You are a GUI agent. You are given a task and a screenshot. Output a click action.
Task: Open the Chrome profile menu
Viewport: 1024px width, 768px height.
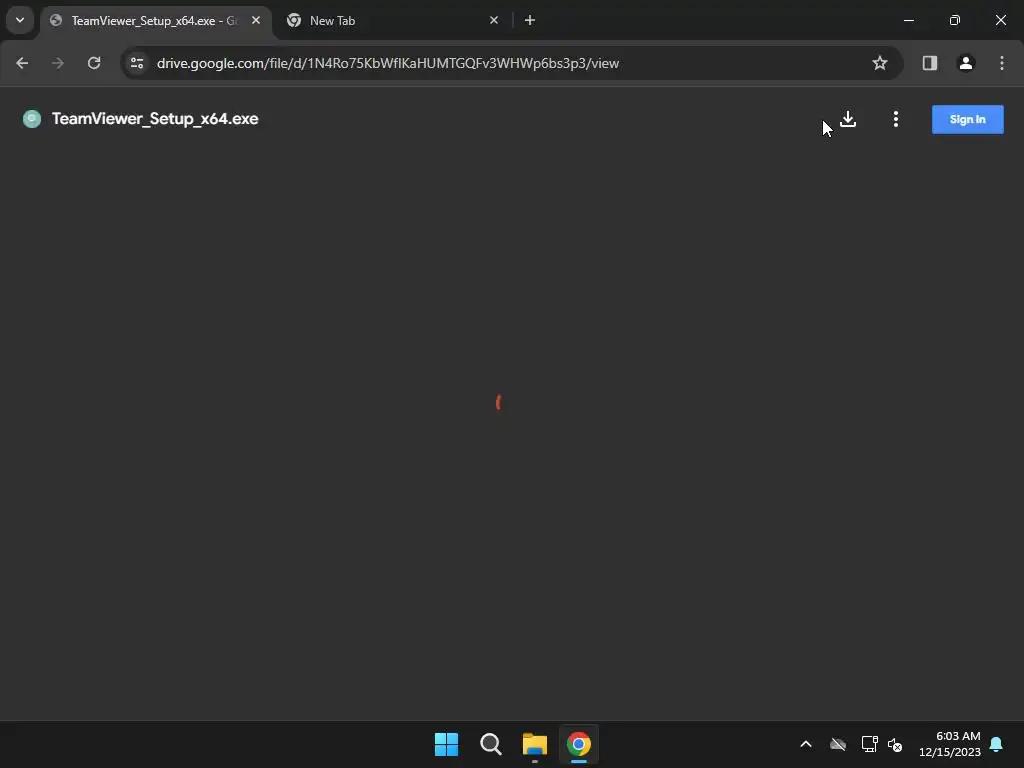tap(966, 63)
